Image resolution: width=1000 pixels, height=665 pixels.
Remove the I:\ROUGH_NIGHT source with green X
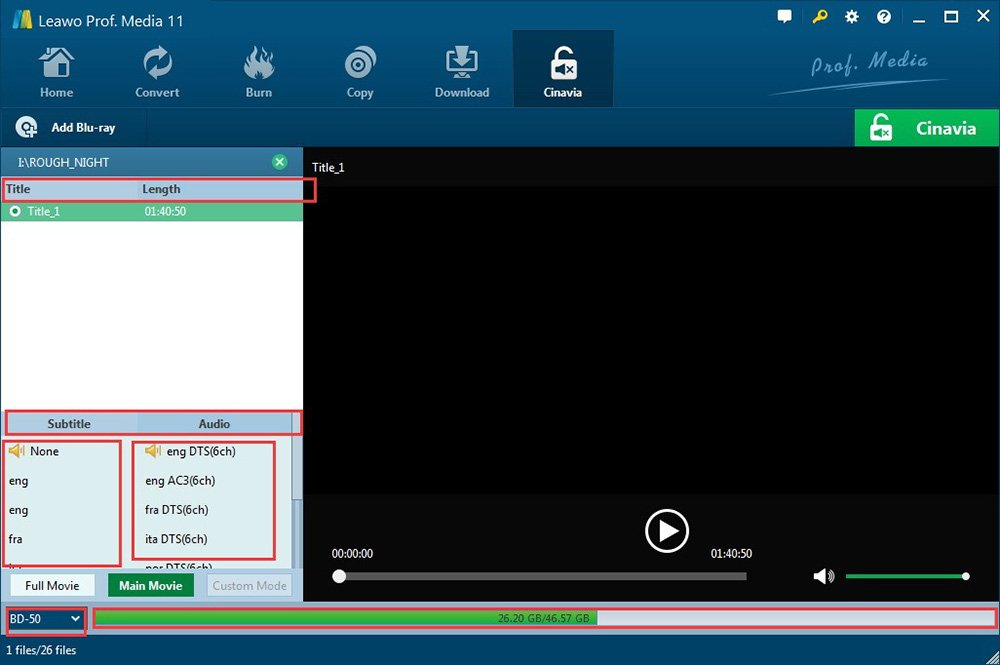[279, 162]
